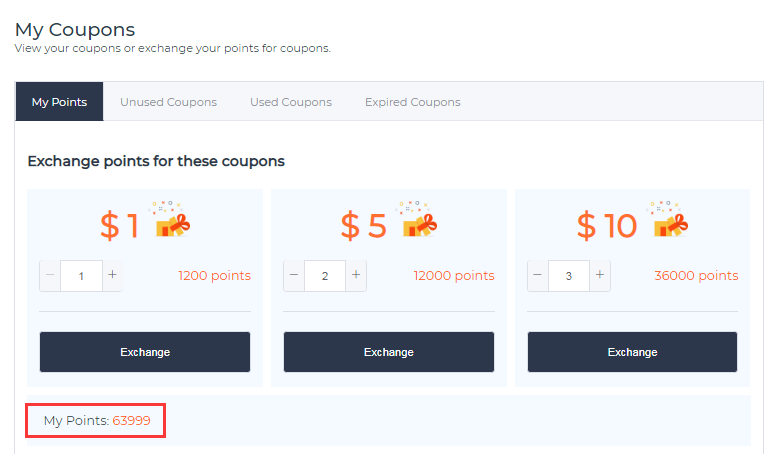781x454 pixels.
Task: Open the Used Coupons tab
Action: click(x=291, y=102)
